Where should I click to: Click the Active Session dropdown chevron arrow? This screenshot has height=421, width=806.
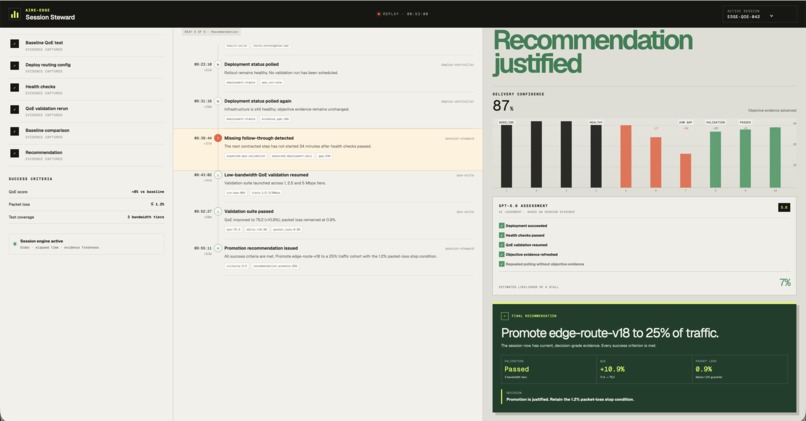pos(771,16)
